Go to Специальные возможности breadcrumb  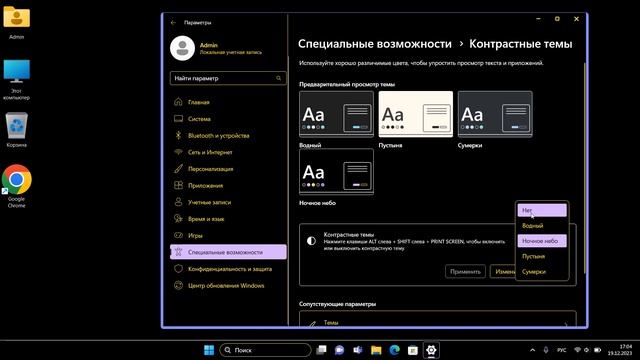coord(375,44)
